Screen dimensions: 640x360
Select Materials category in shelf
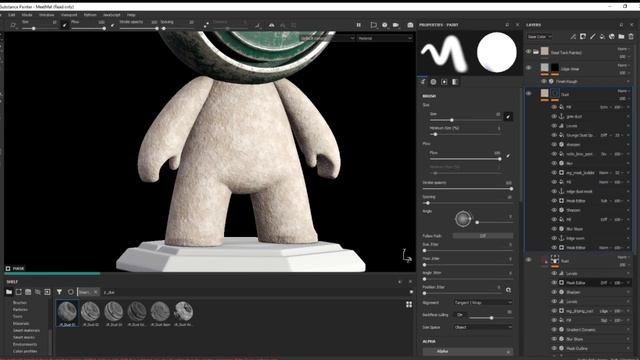(x=21, y=323)
